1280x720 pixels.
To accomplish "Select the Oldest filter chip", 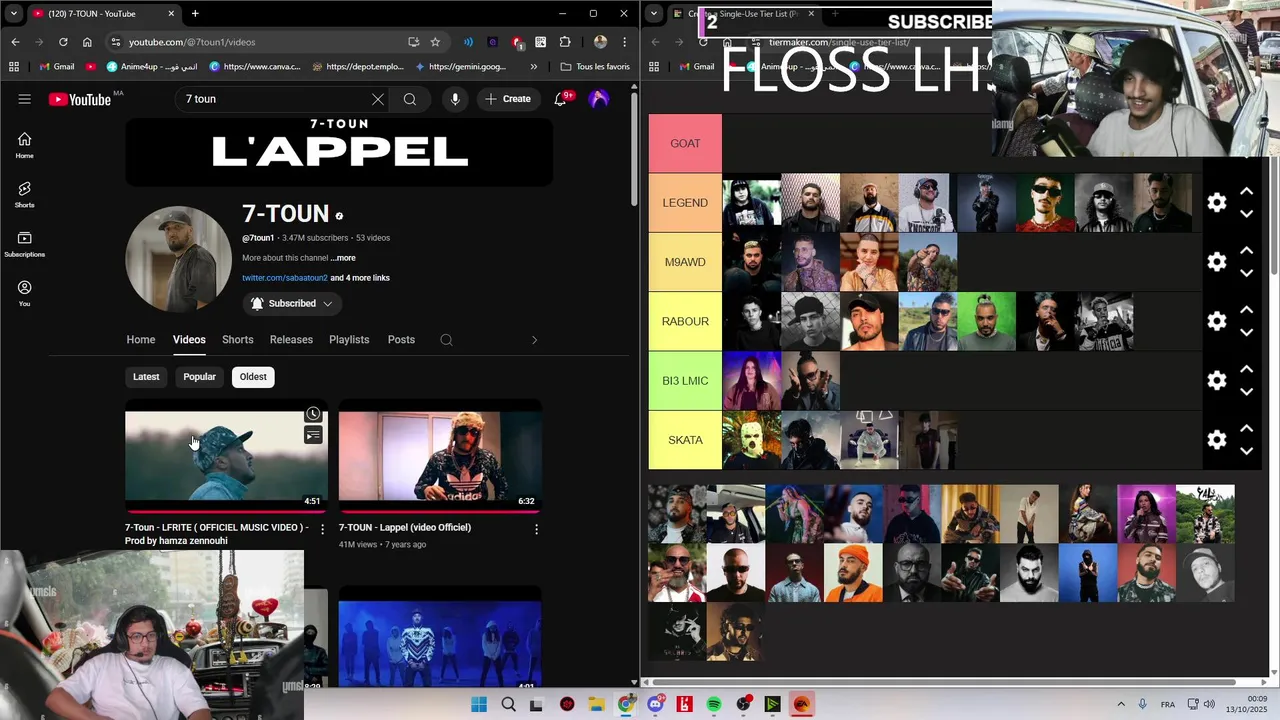I will 253,377.
